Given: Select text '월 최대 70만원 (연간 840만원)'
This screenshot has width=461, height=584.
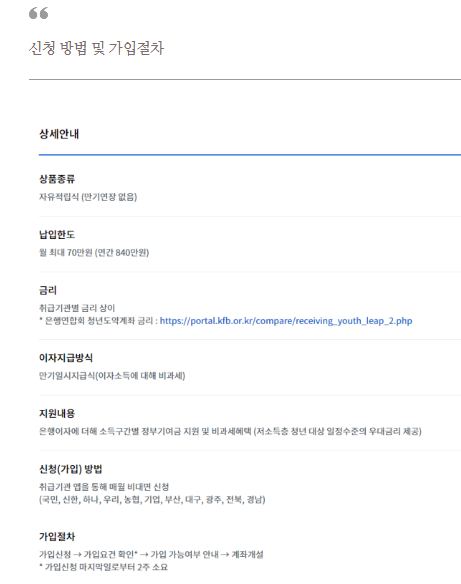Looking at the screenshot, I should tap(94, 253).
